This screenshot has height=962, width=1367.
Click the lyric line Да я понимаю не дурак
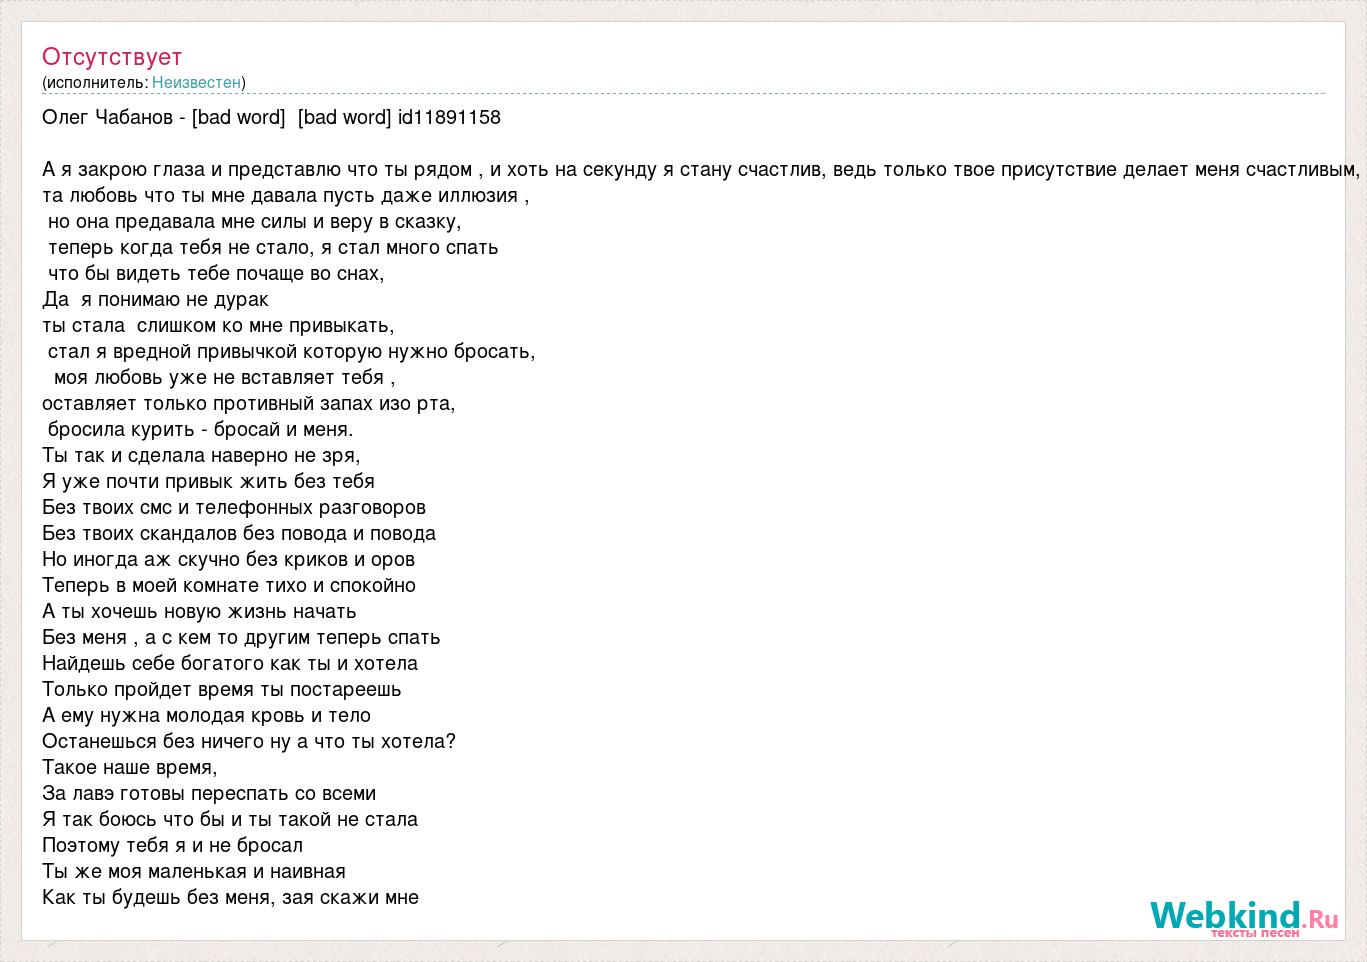[155, 299]
